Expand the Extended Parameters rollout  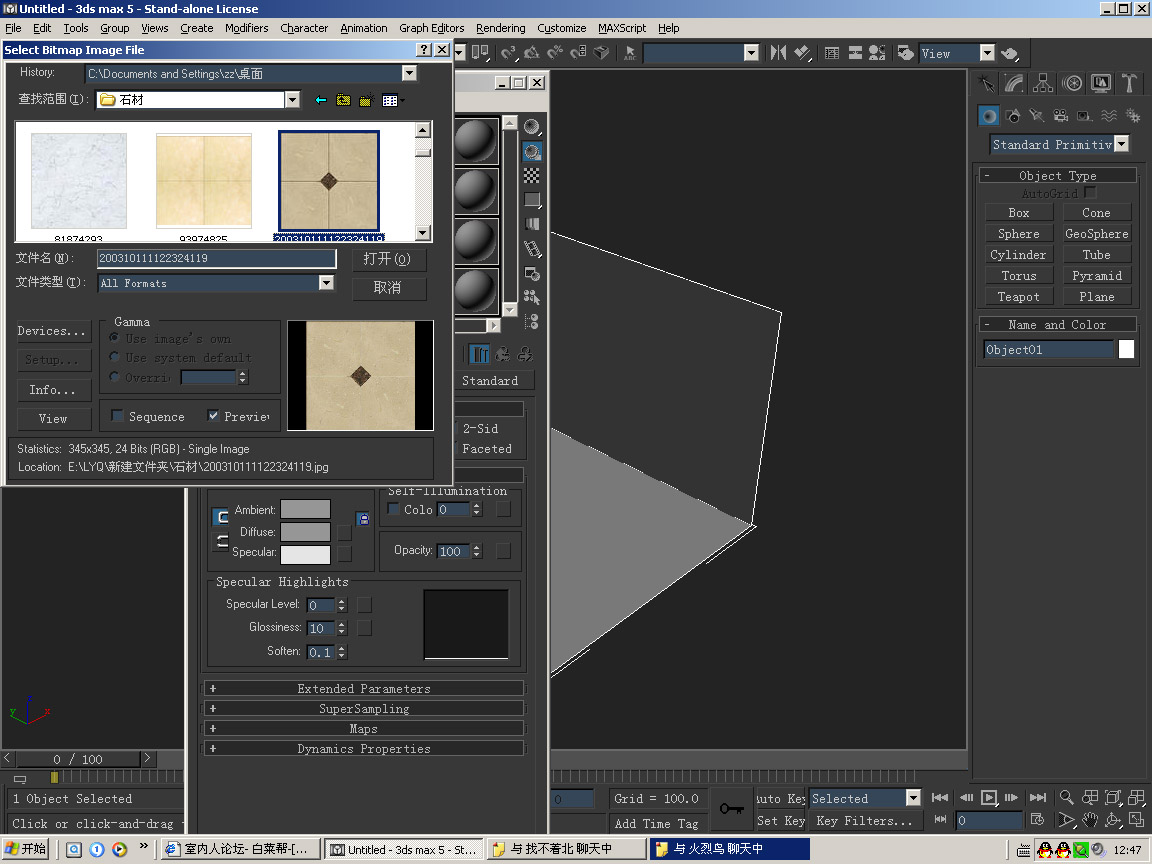pyautogui.click(x=364, y=688)
